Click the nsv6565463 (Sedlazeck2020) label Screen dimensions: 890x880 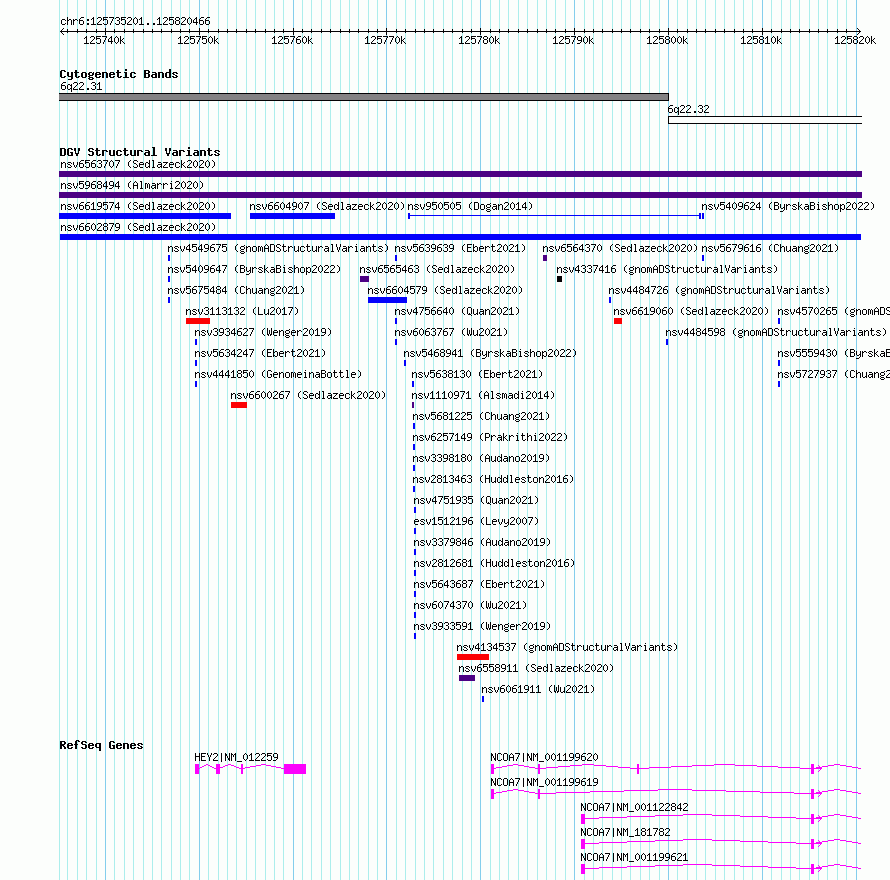pos(437,269)
